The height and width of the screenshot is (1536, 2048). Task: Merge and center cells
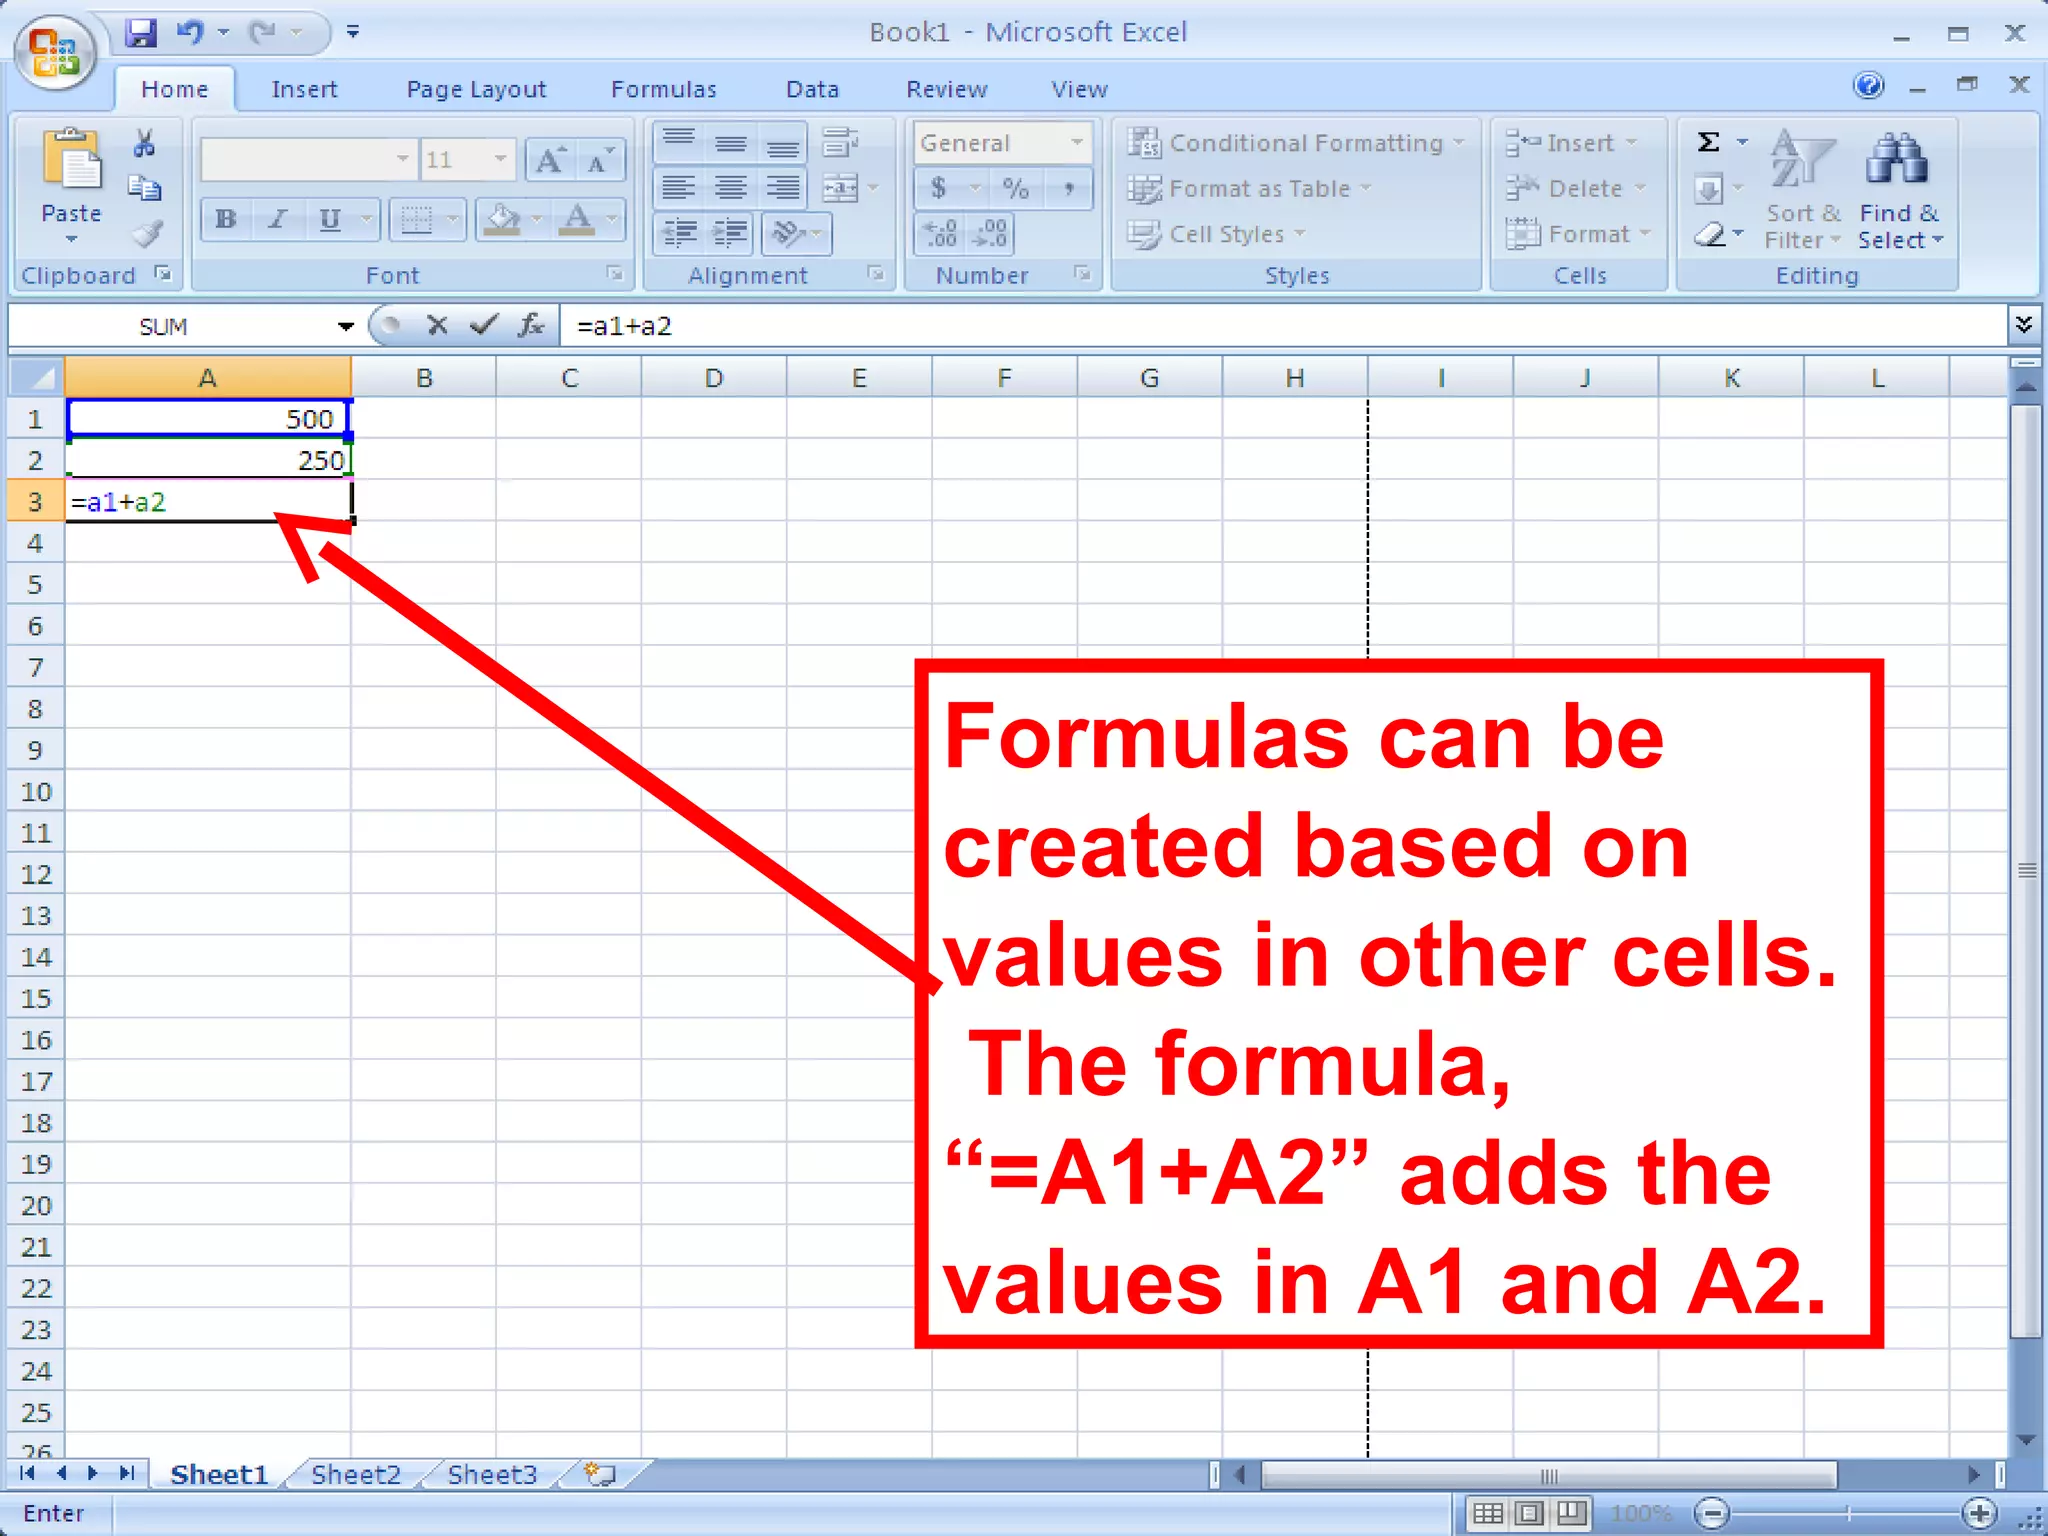tap(840, 188)
